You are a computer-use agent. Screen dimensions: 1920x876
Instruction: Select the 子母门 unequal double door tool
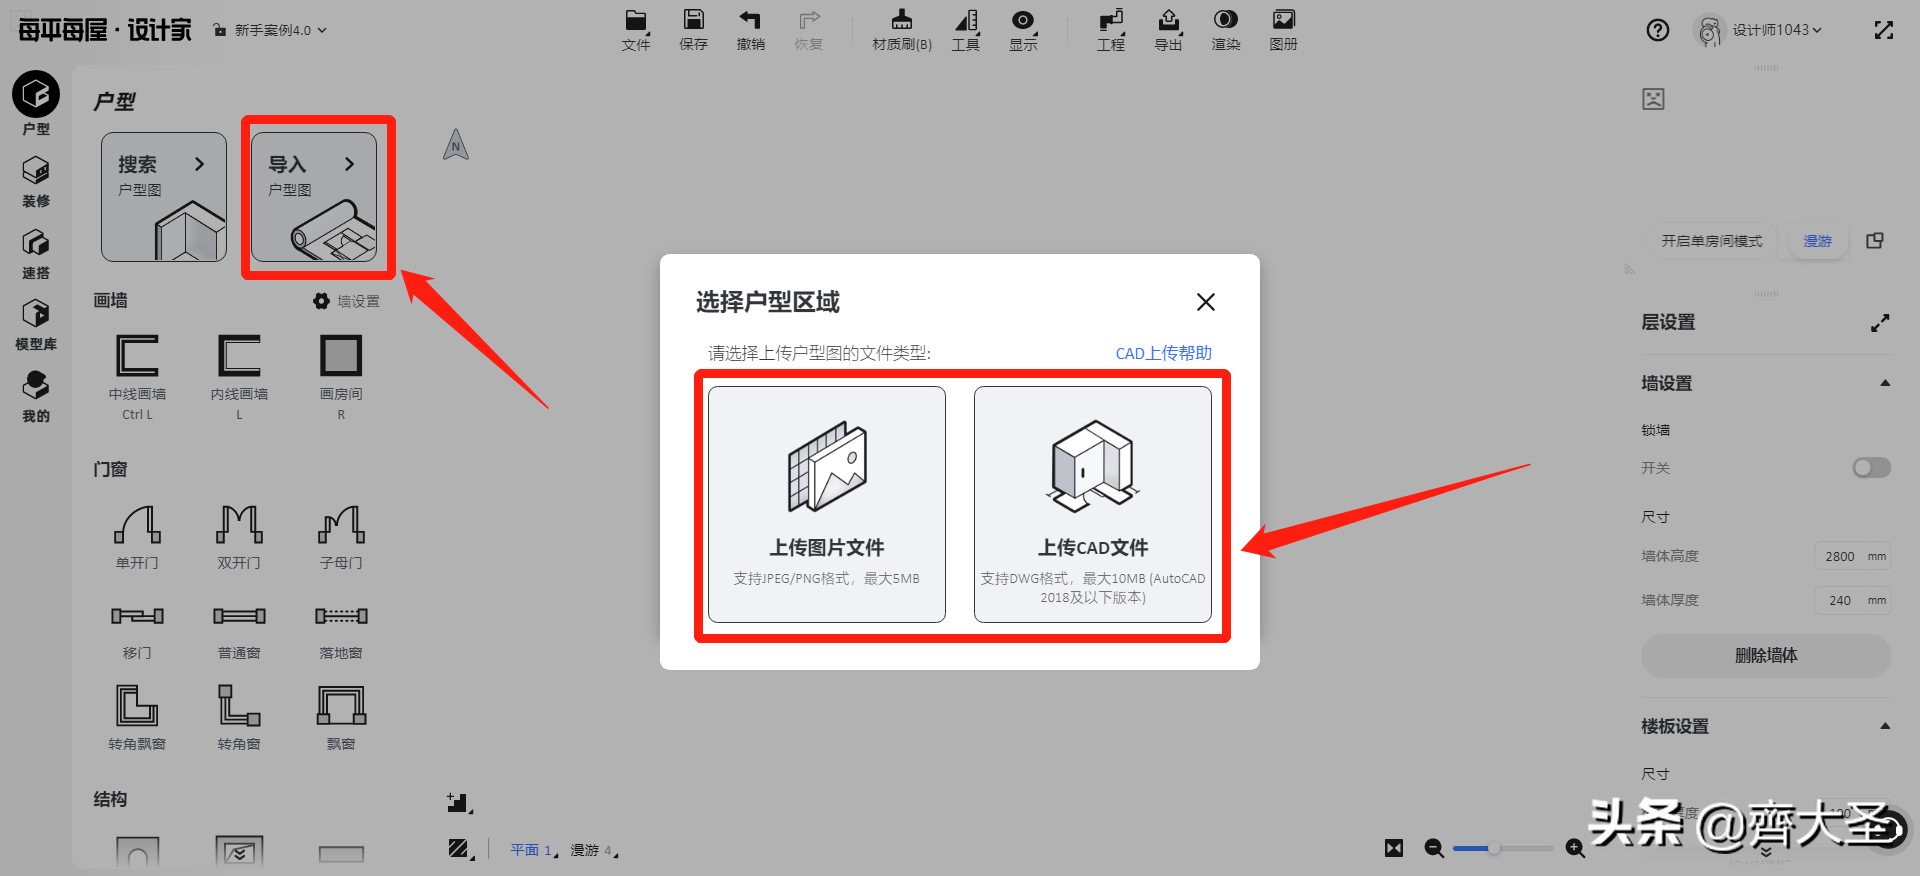[x=341, y=537]
